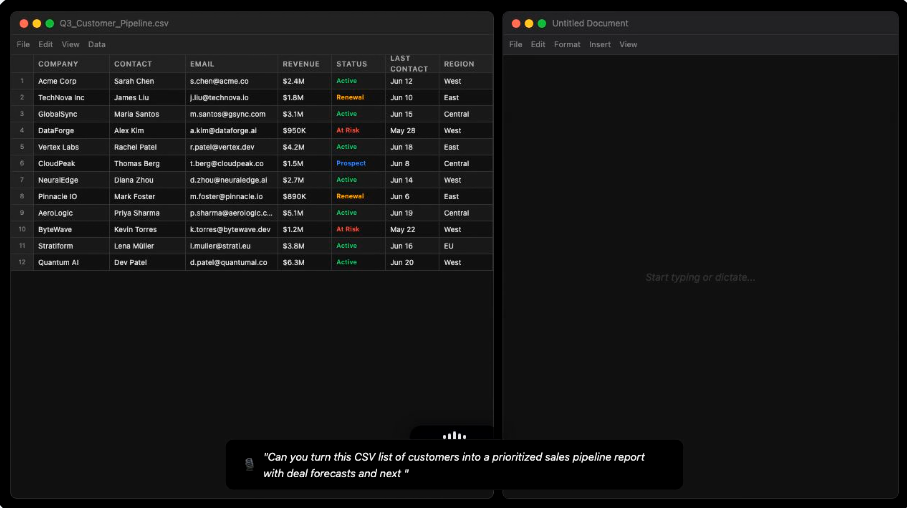Click contact name Maria Santos

click(x=137, y=114)
